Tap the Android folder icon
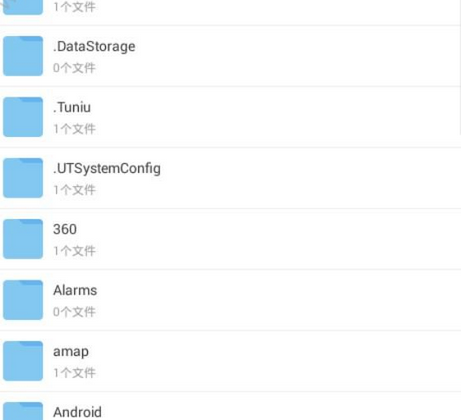The height and width of the screenshot is (420, 461). [x=23, y=411]
